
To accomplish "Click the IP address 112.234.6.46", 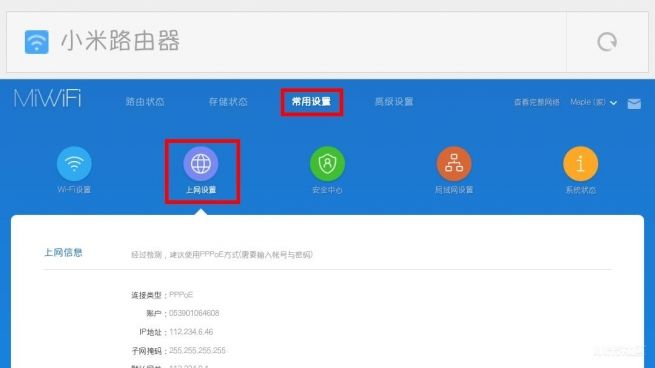I will click(x=191, y=332).
